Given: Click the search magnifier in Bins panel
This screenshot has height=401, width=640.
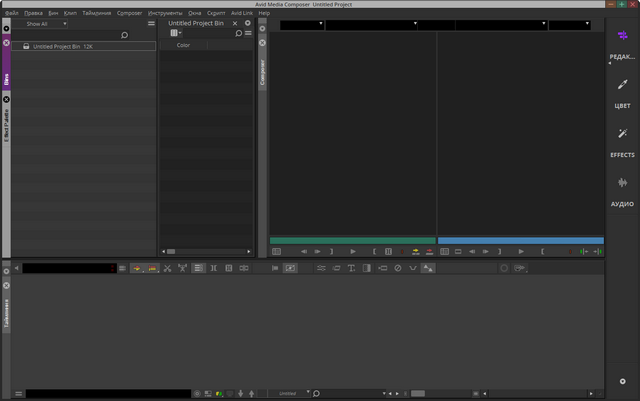Looking at the screenshot, I should click(x=124, y=35).
